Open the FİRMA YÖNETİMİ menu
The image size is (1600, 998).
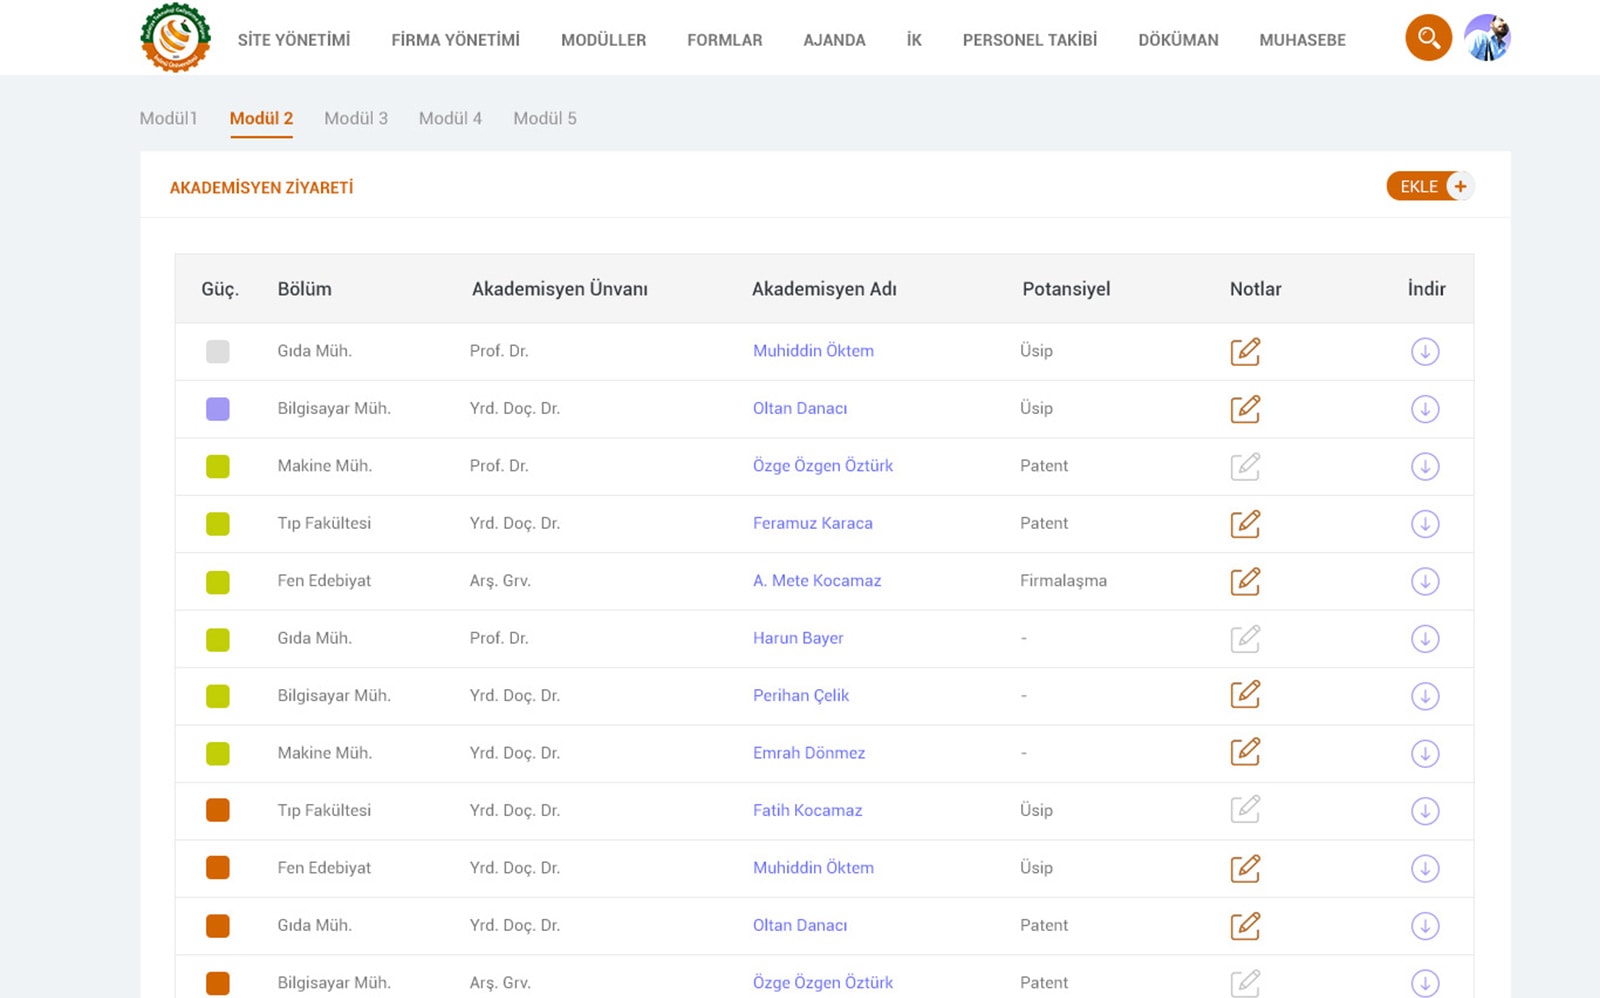click(455, 40)
